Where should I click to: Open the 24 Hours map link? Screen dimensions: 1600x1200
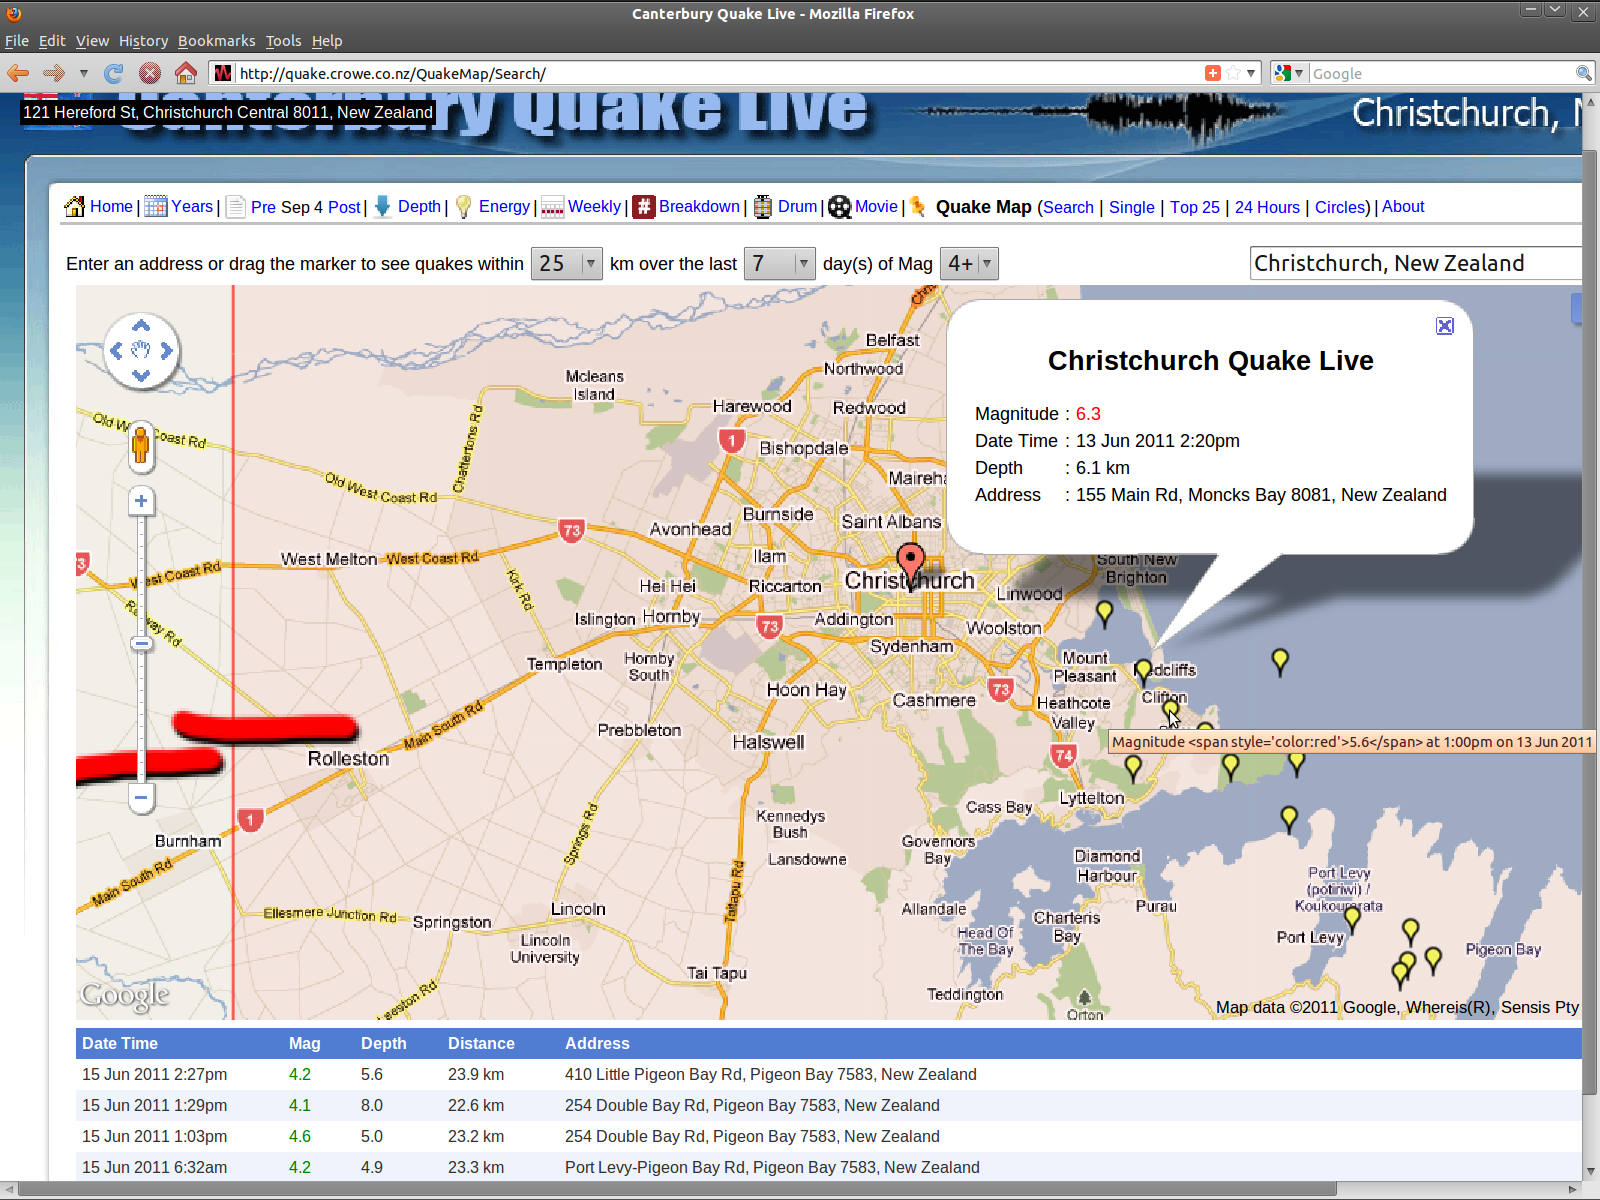[1267, 207]
